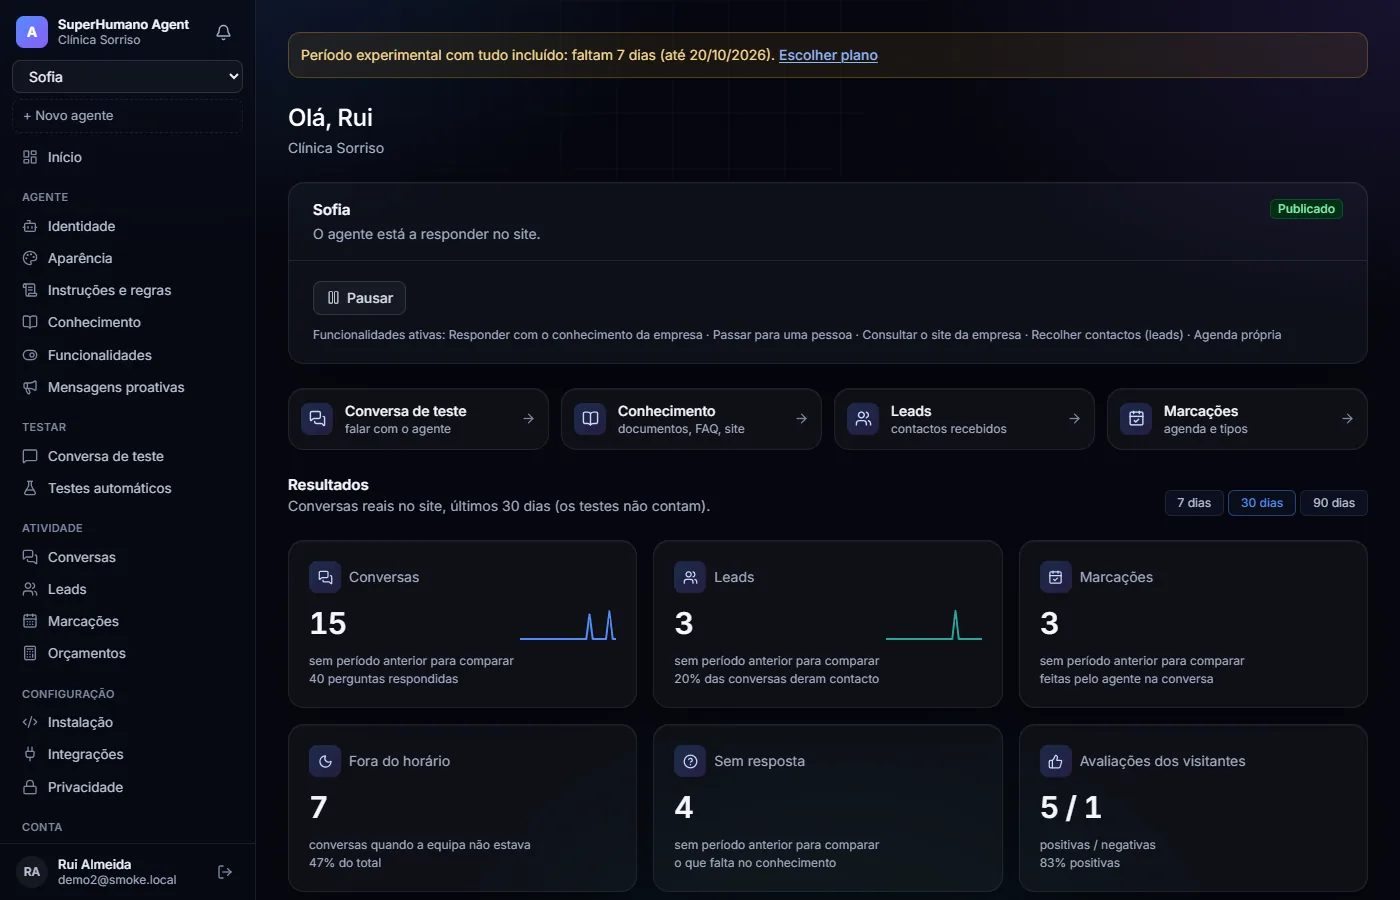The image size is (1400, 900).
Task: Create a new agent with Novo agente
Action: tap(127, 116)
